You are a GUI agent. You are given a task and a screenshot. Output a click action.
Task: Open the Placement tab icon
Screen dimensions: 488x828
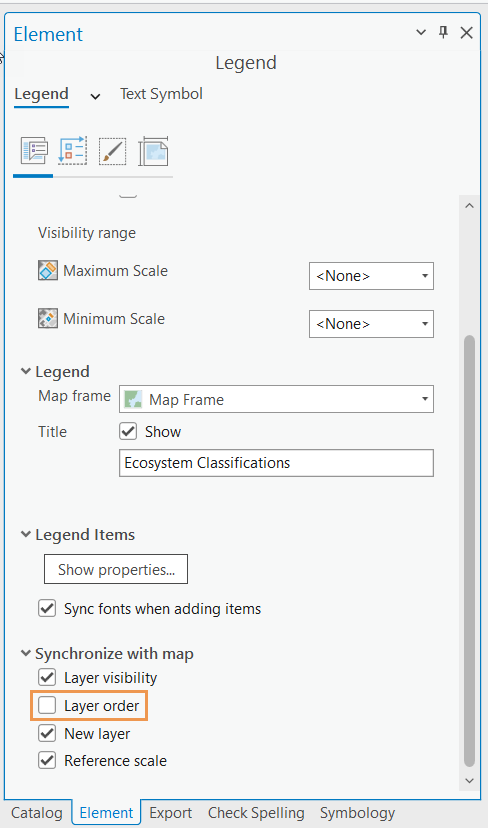click(x=153, y=152)
